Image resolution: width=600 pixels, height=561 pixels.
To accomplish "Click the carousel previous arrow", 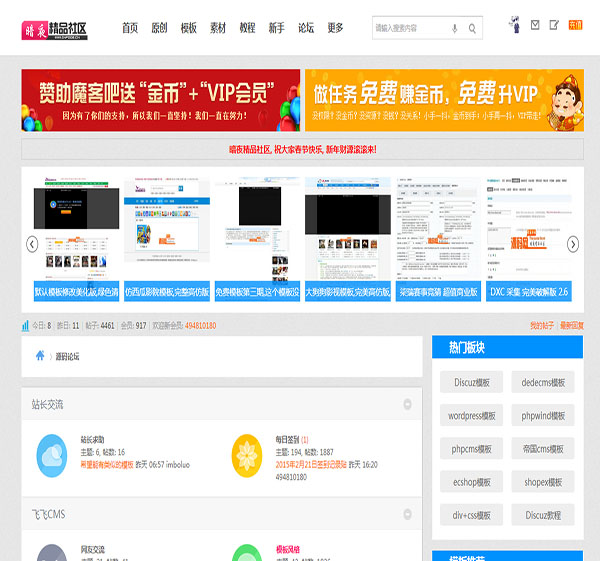I will [32, 244].
